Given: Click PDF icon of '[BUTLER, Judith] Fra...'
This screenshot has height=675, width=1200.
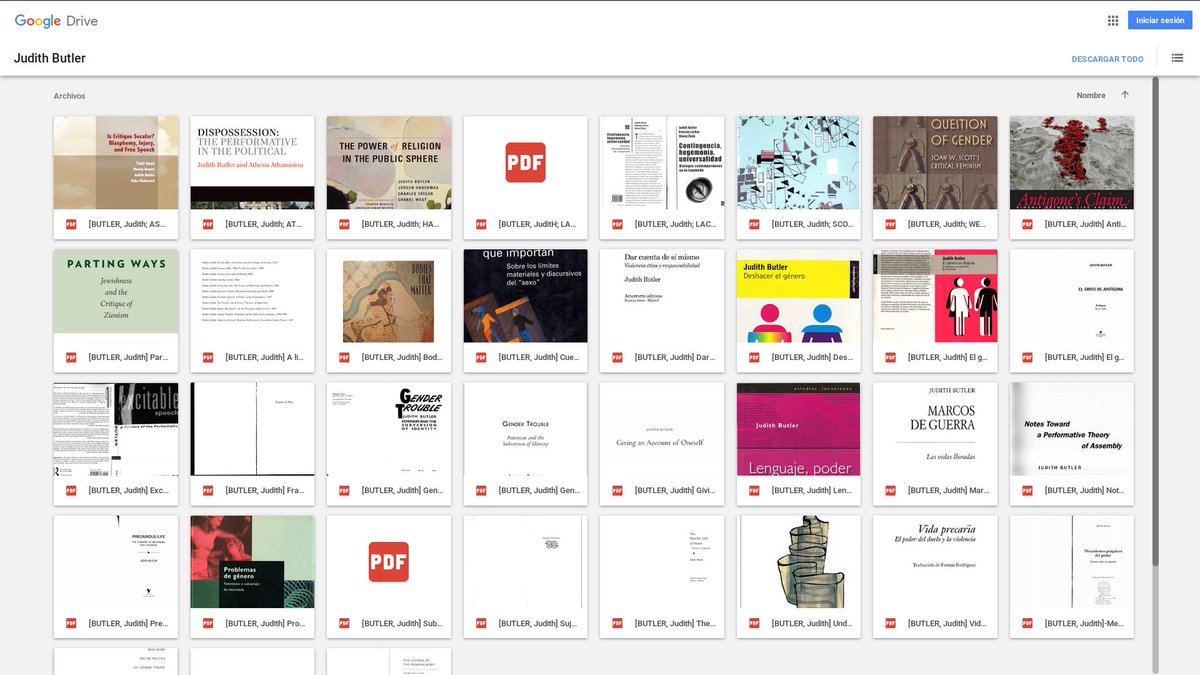Looking at the screenshot, I should tap(208, 490).
